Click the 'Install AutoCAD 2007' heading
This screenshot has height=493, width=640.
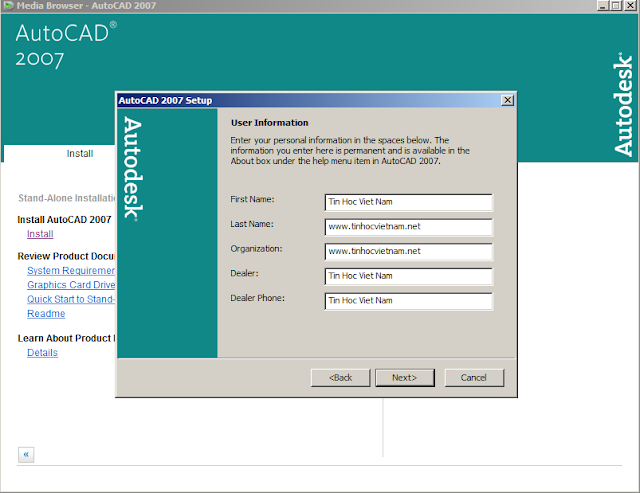coord(64,220)
